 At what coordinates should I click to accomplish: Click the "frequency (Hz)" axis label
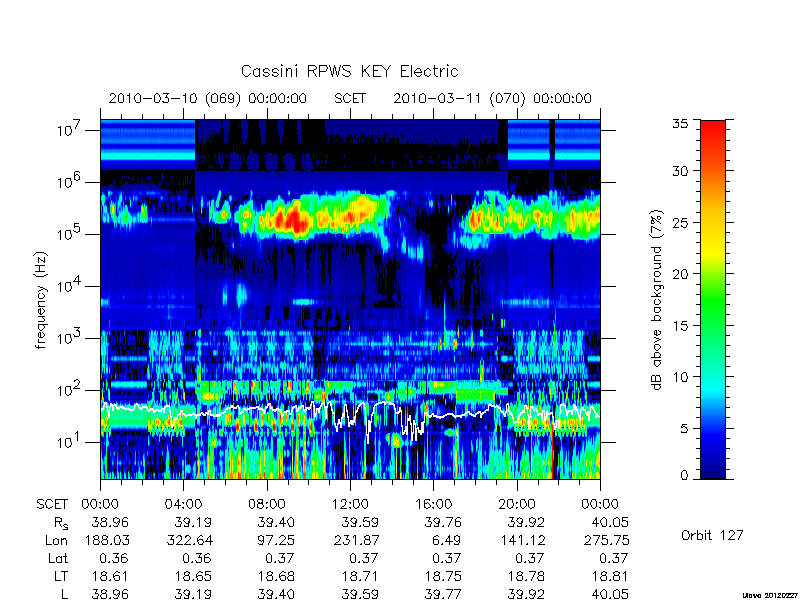pyautogui.click(x=41, y=301)
